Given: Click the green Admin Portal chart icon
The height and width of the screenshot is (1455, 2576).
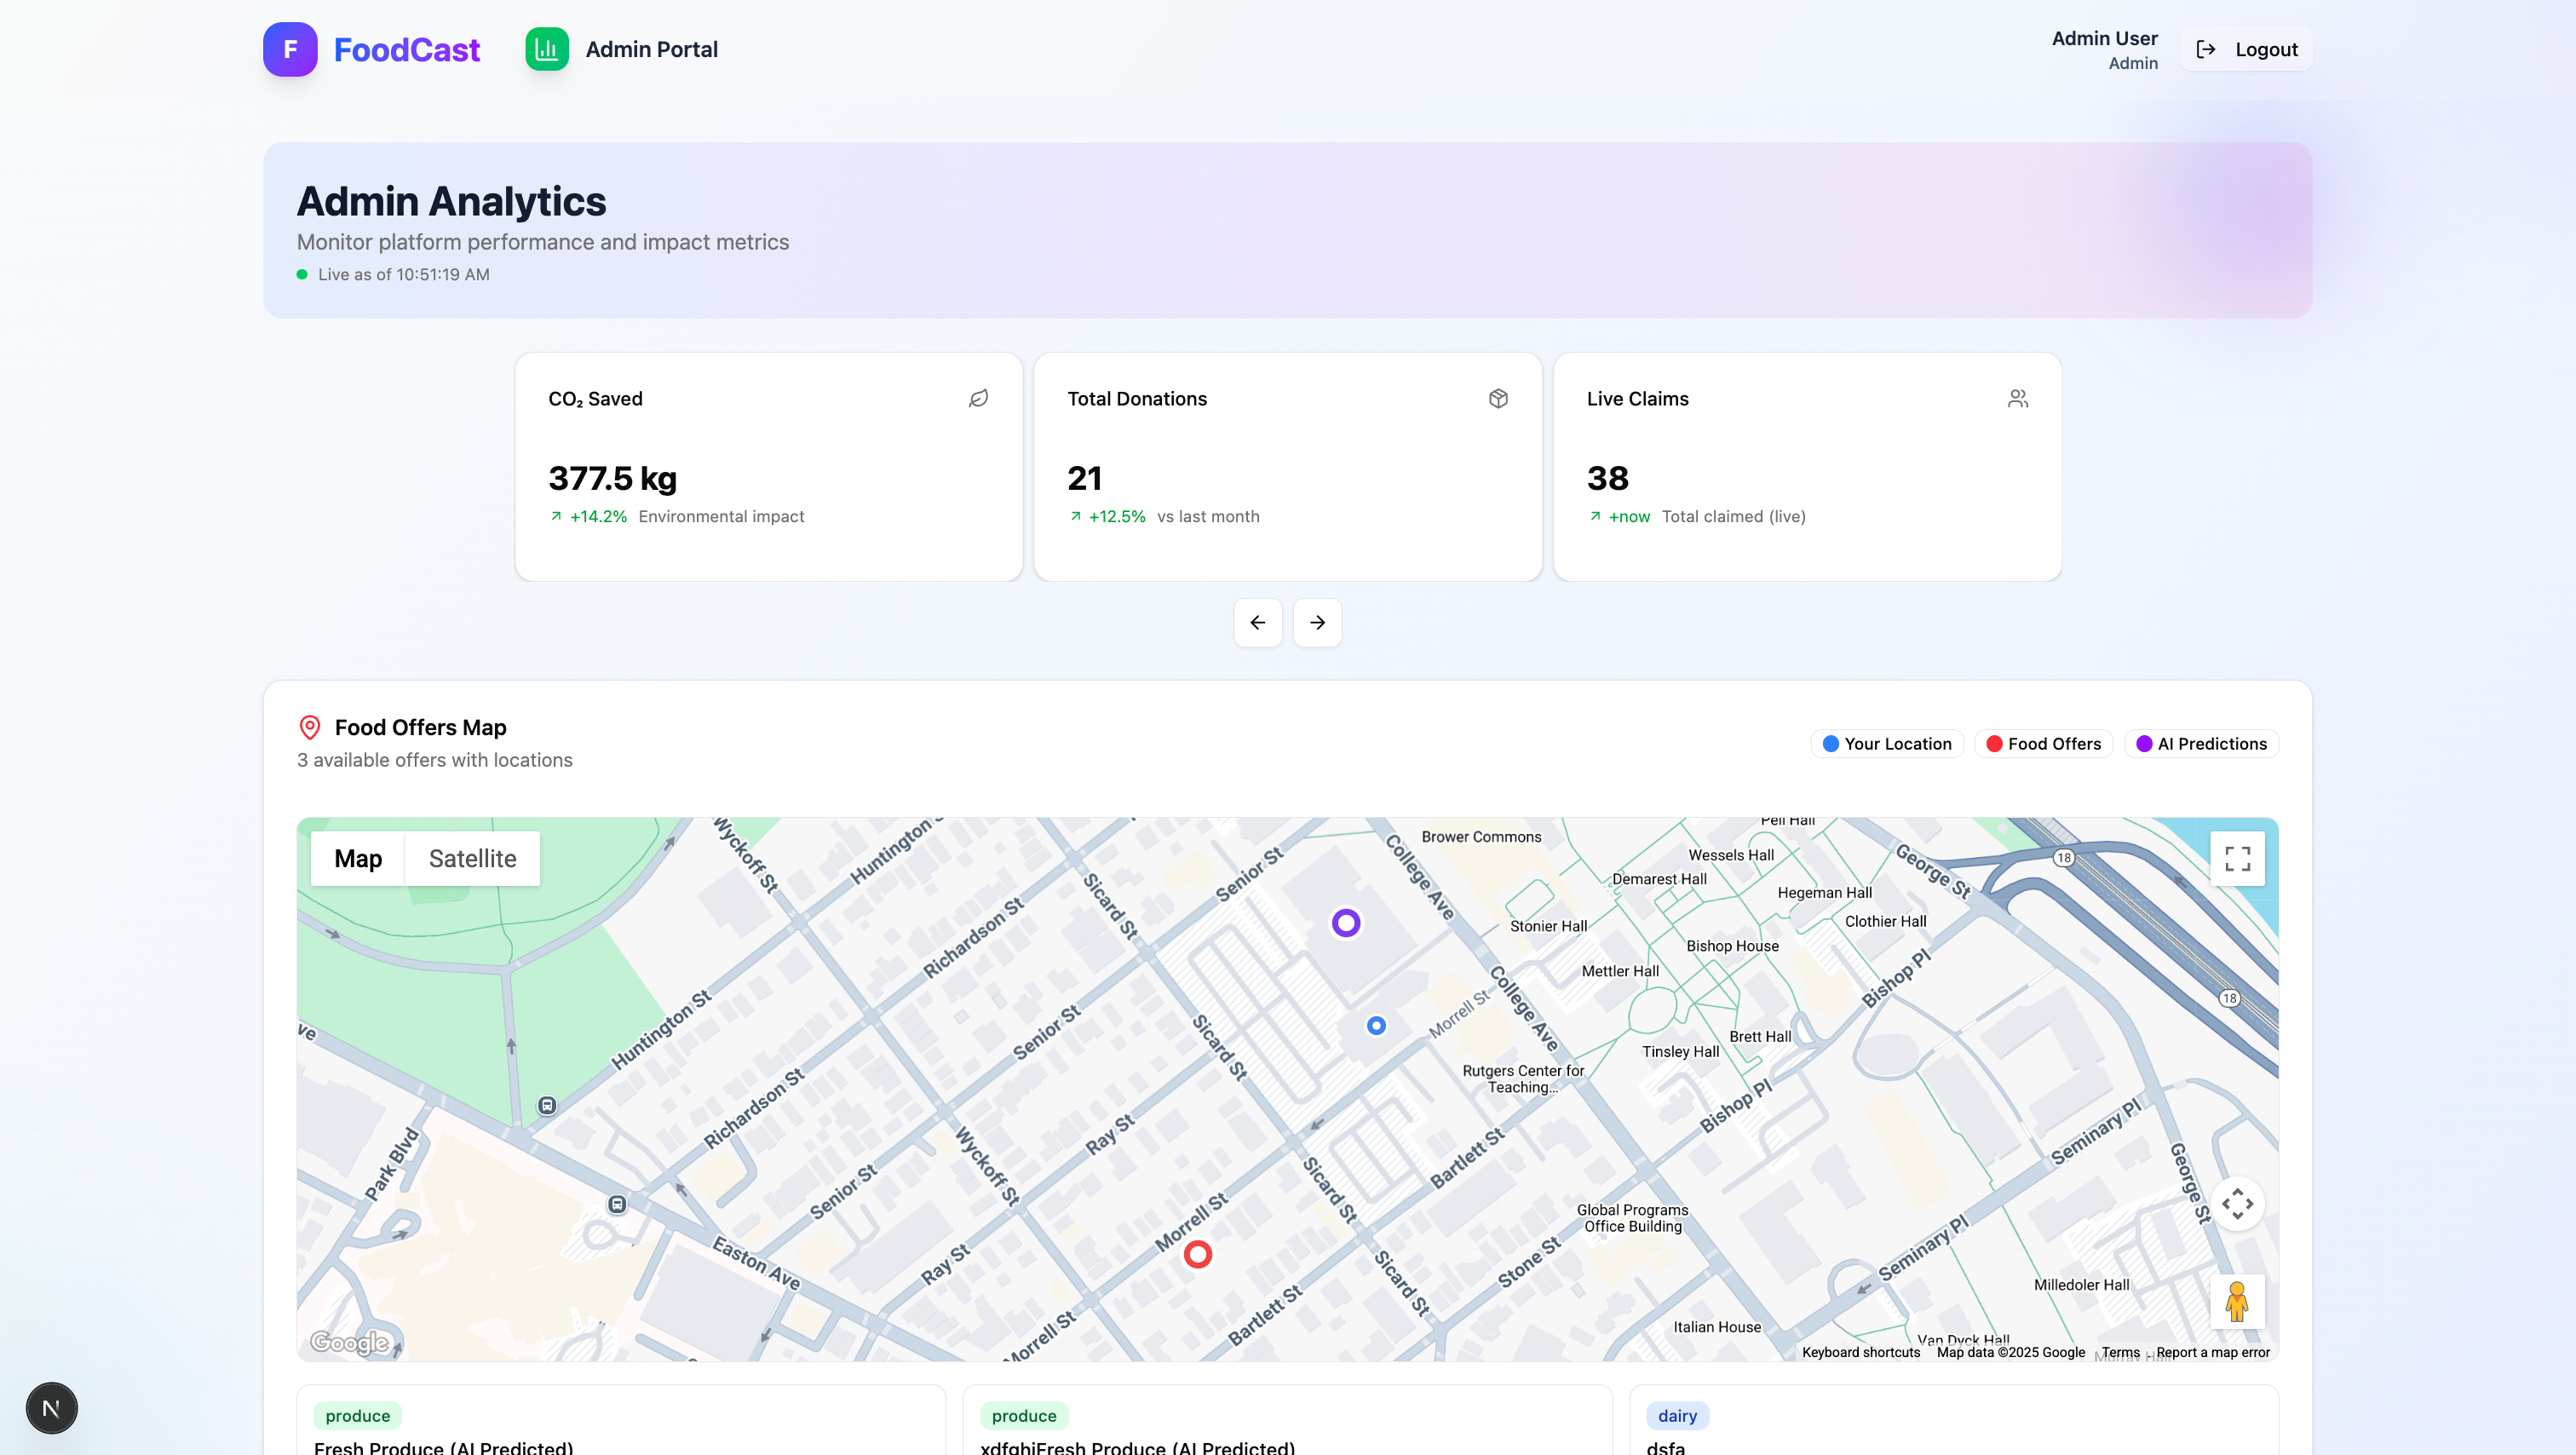Looking at the screenshot, I should (x=547, y=49).
